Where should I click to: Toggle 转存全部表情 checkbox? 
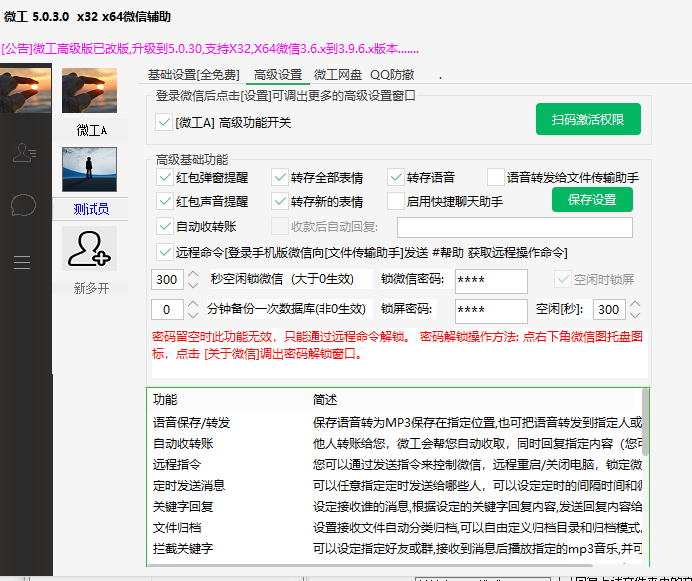click(280, 177)
